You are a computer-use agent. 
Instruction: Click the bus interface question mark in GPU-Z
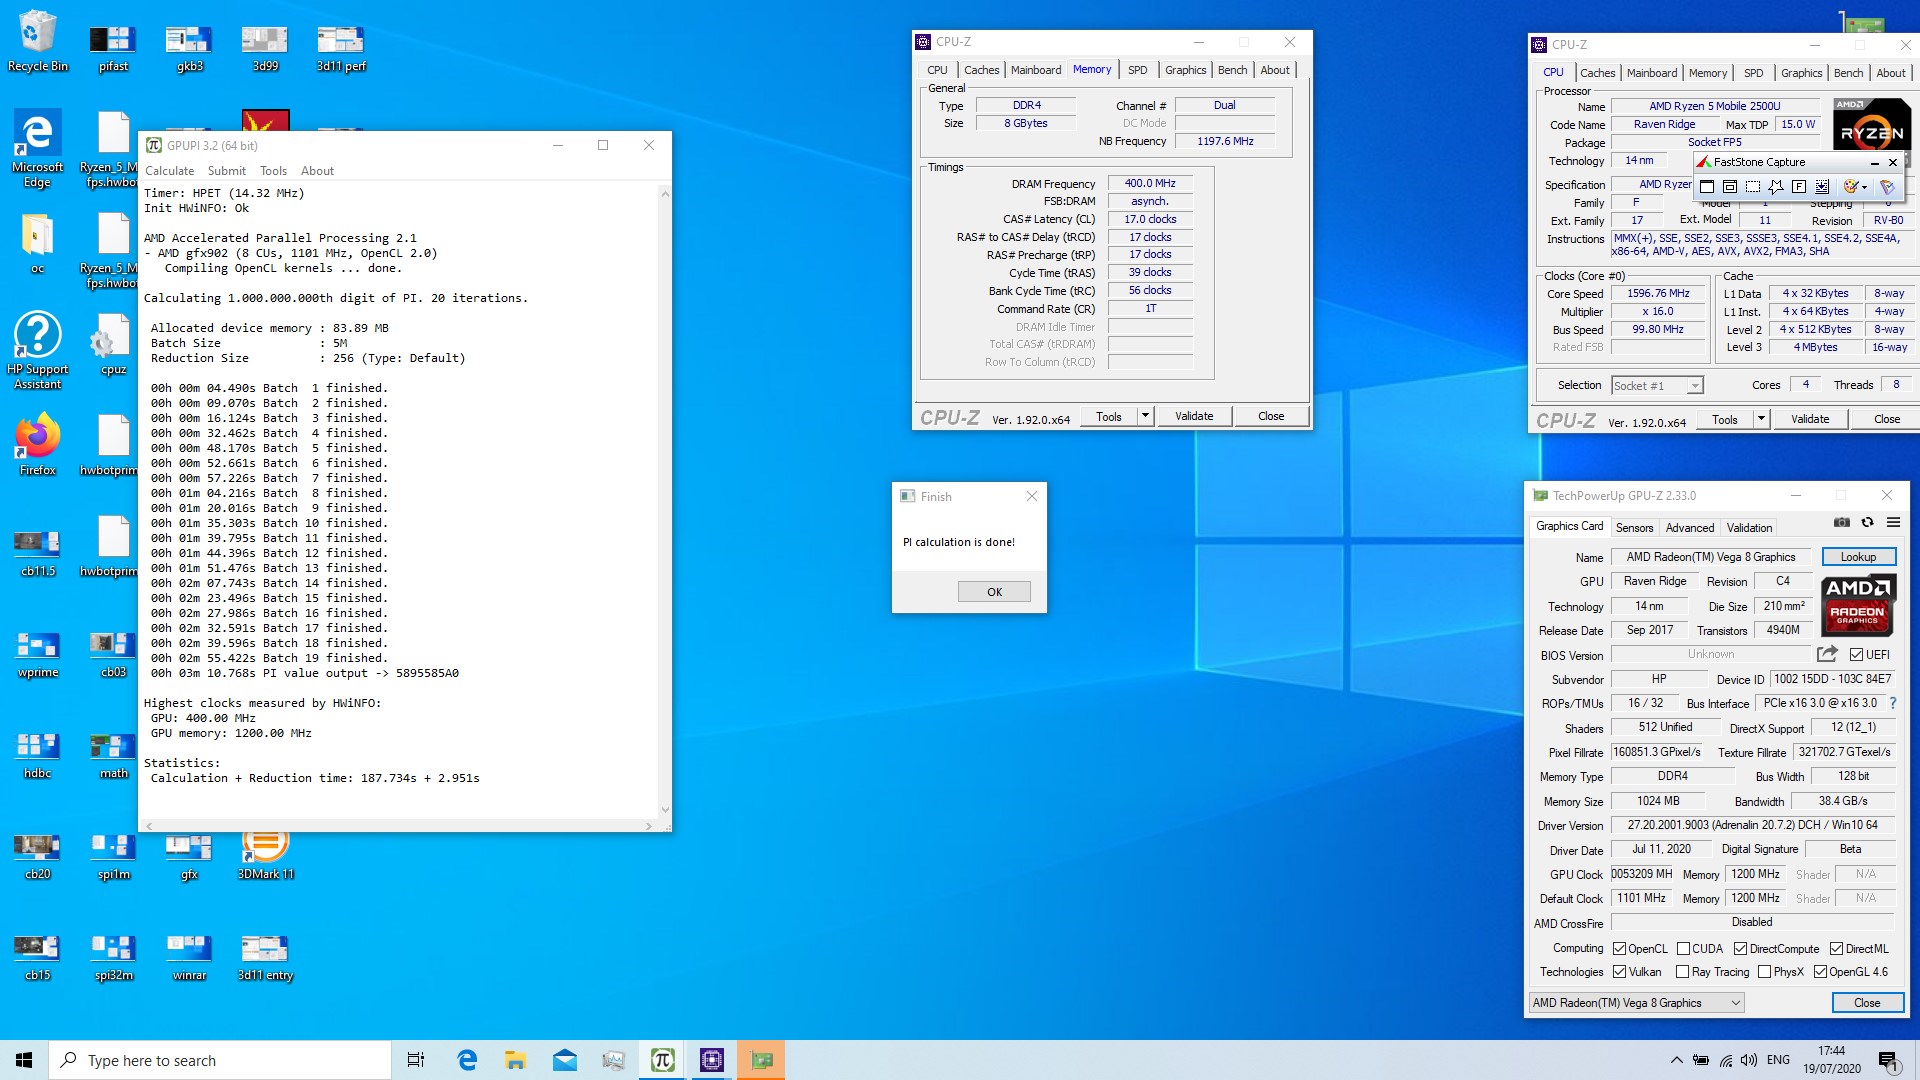tap(1893, 703)
